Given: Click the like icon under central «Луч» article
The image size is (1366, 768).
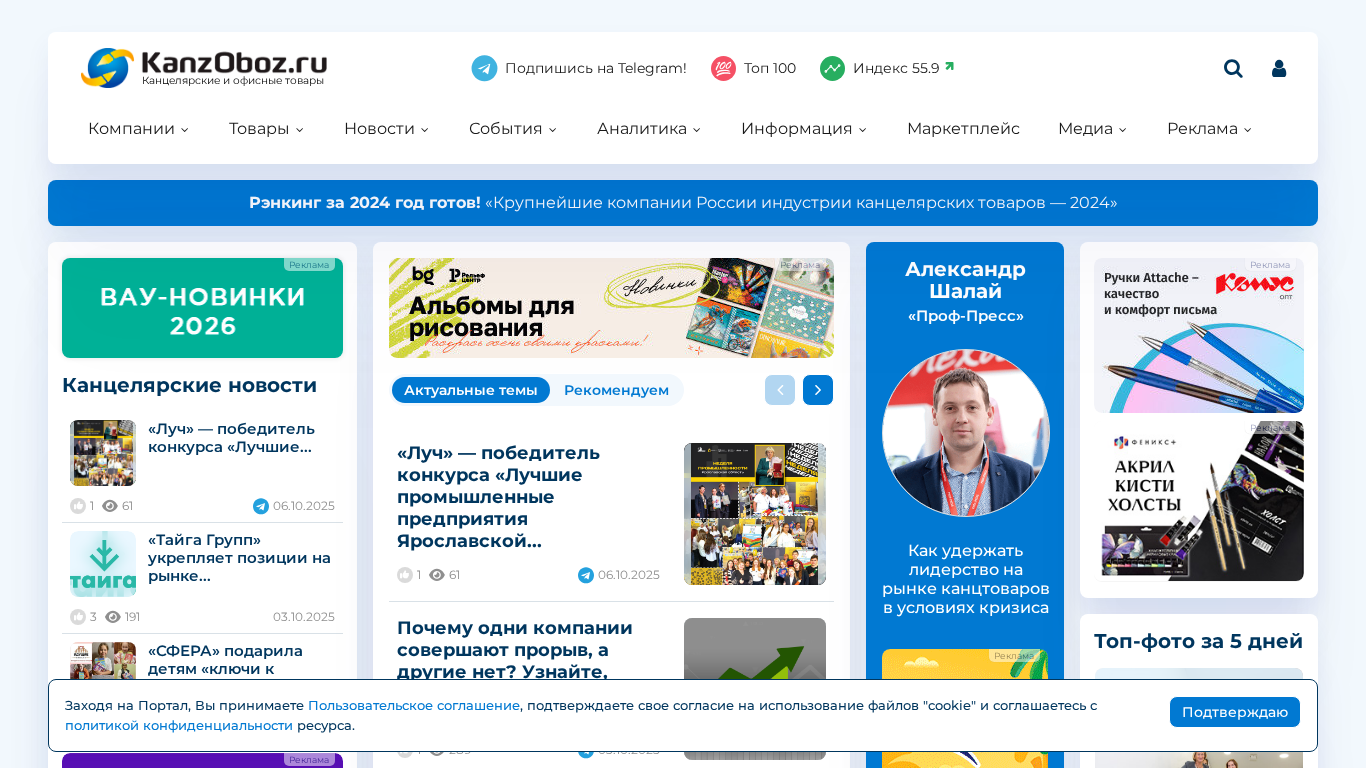Looking at the screenshot, I should coord(405,575).
